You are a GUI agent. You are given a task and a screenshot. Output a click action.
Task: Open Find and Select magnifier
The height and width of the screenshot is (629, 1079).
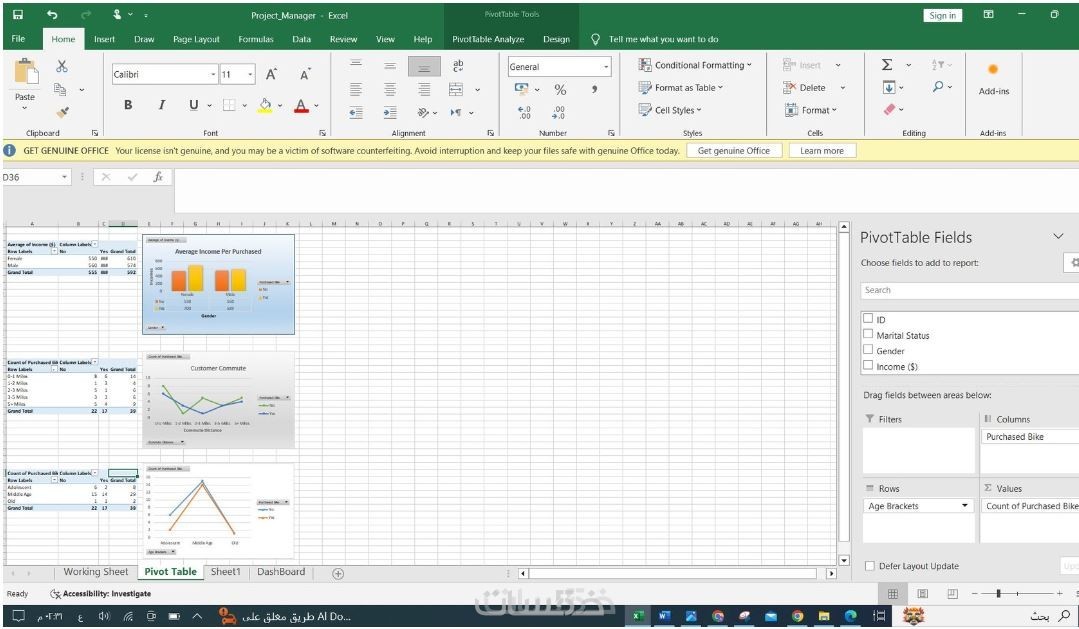(x=938, y=87)
